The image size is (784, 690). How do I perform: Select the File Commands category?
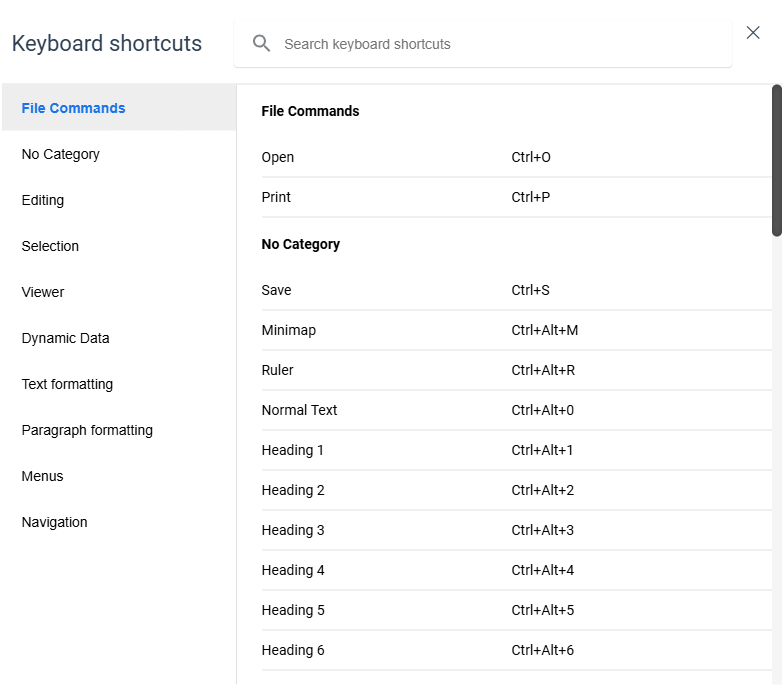(119, 108)
